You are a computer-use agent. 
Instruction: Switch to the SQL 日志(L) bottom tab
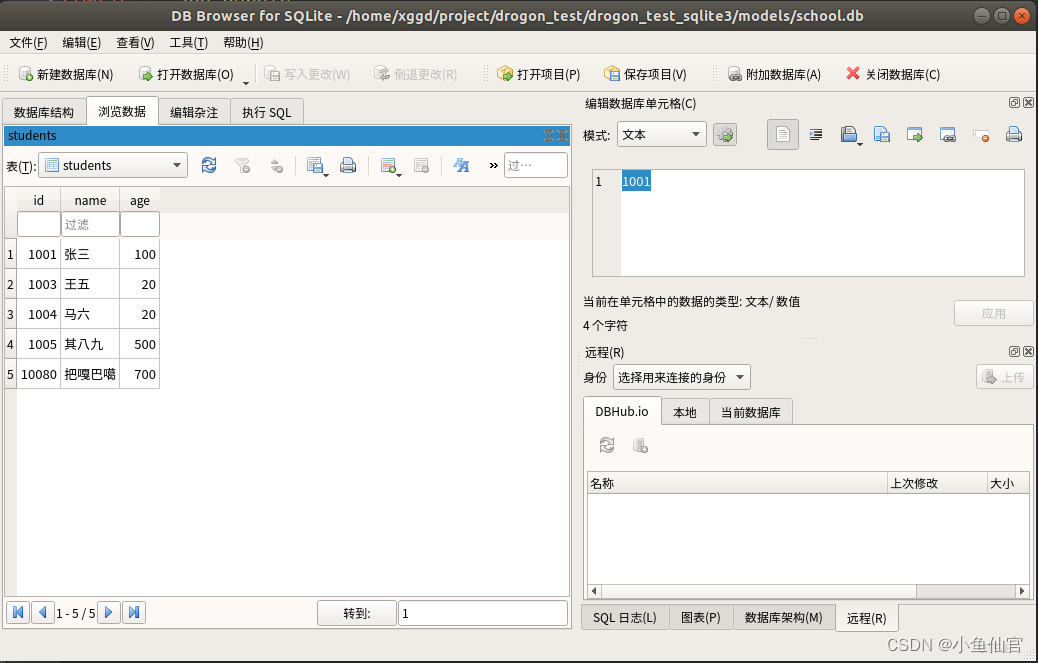(625, 617)
